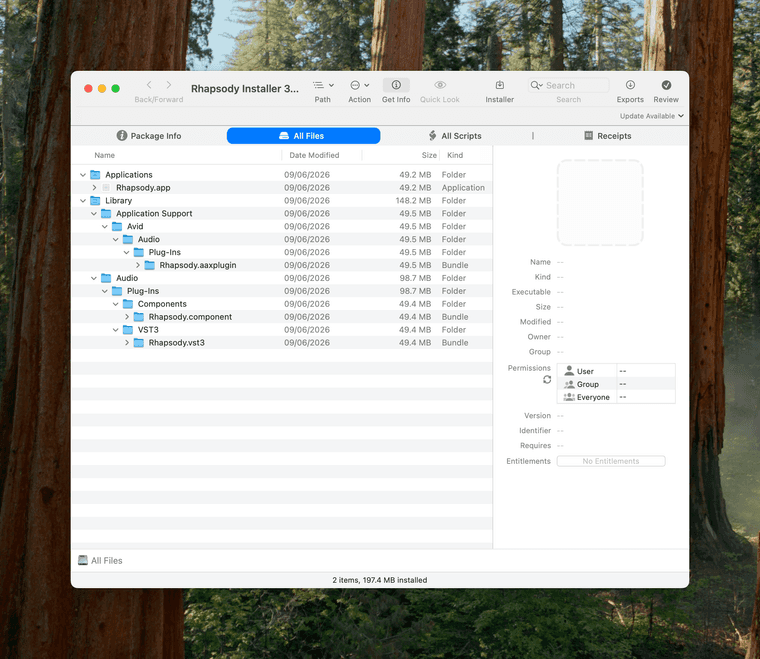Sort by the Kind column header
Viewport: 760px width, 659px height.
point(455,155)
